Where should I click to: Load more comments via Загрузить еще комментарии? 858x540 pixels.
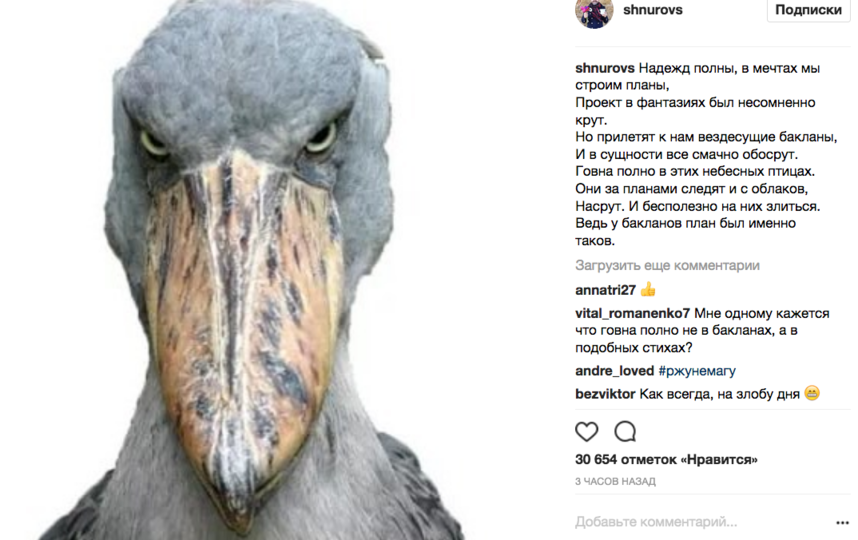pyautogui.click(x=667, y=266)
